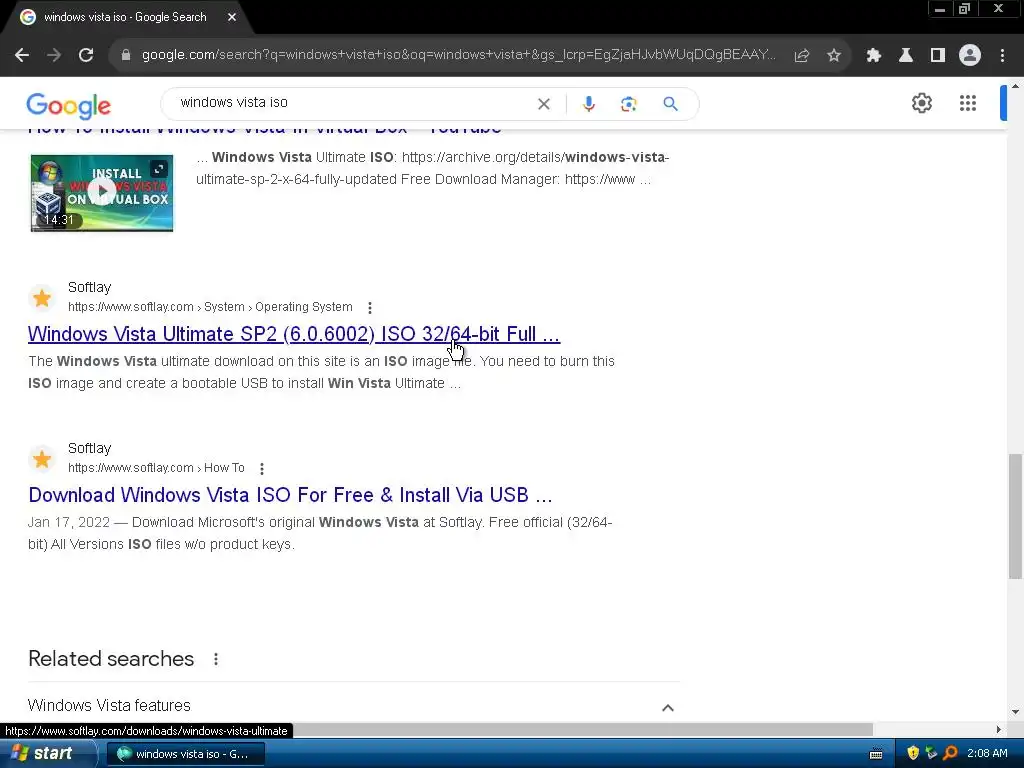Click the scroll right arrow of horizontal scrollbar

pyautogui.click(x=999, y=729)
